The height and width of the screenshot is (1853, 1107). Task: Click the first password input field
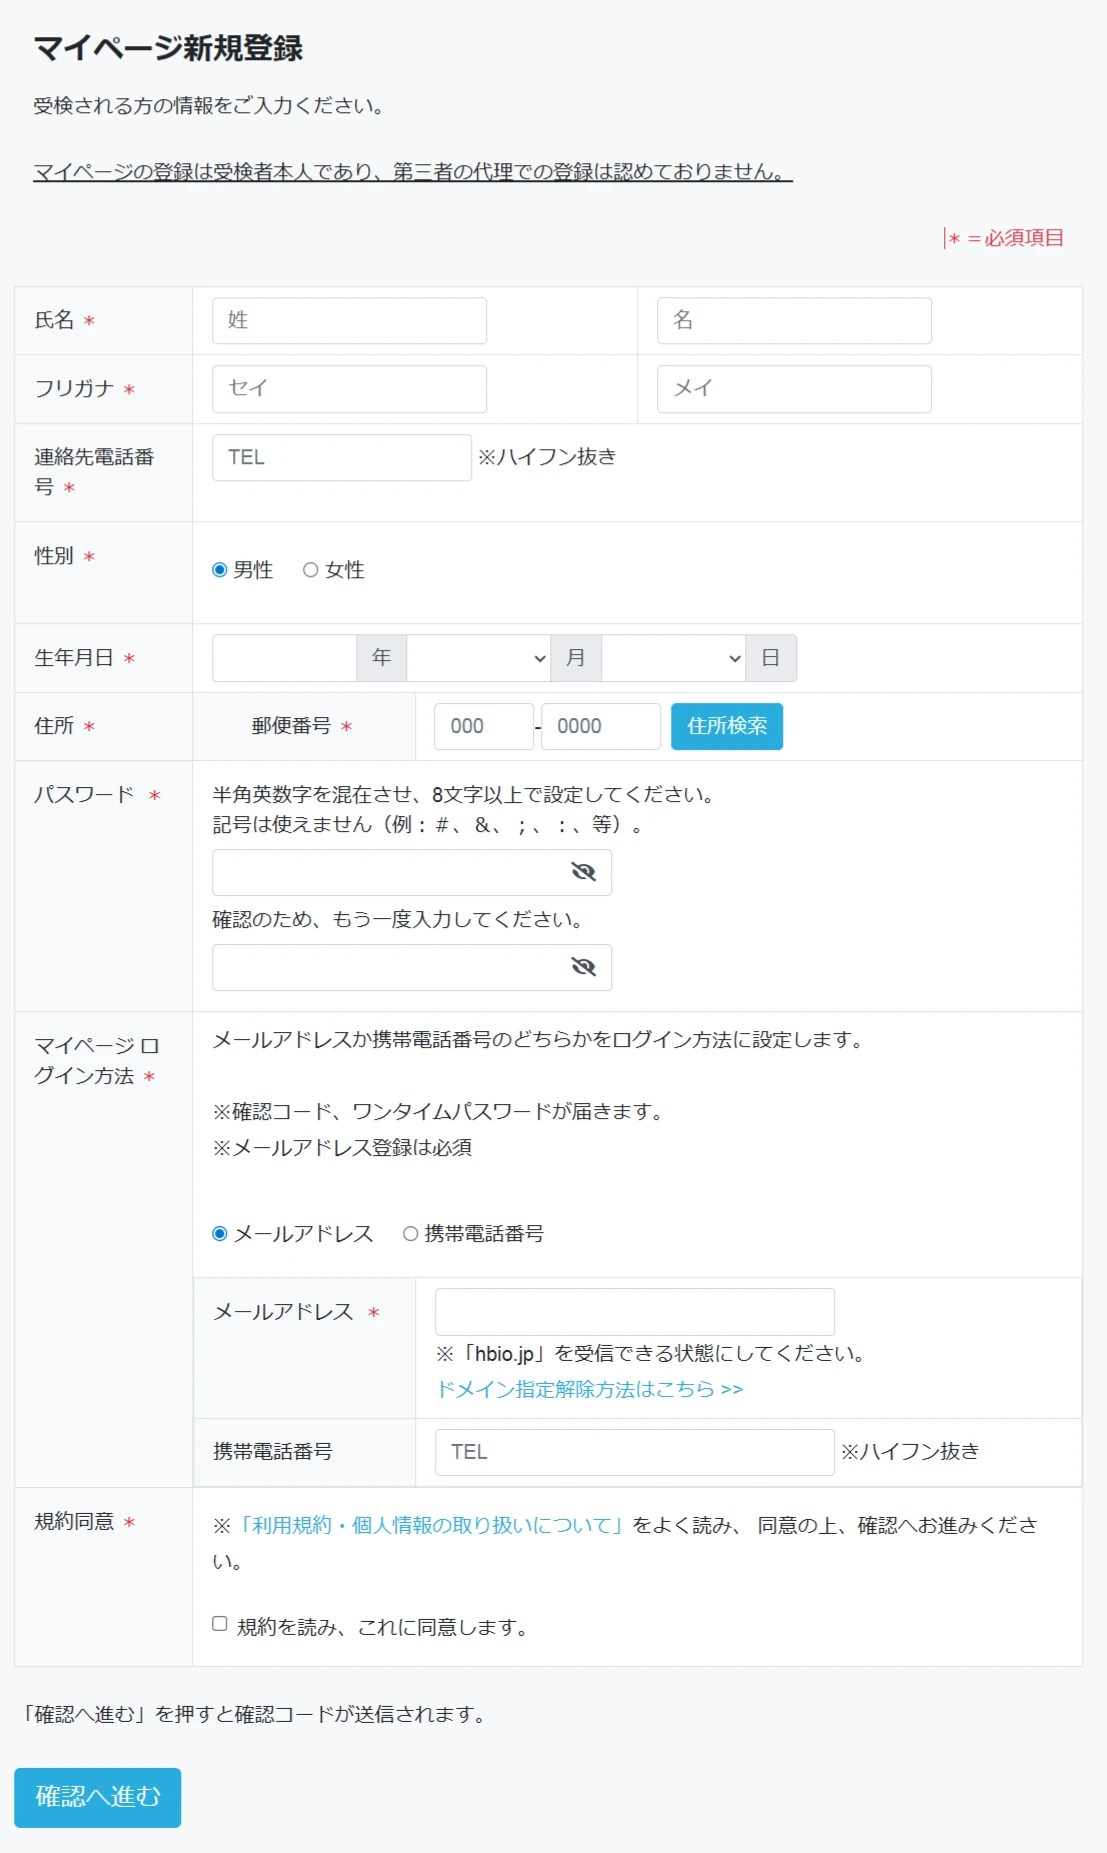click(x=412, y=872)
